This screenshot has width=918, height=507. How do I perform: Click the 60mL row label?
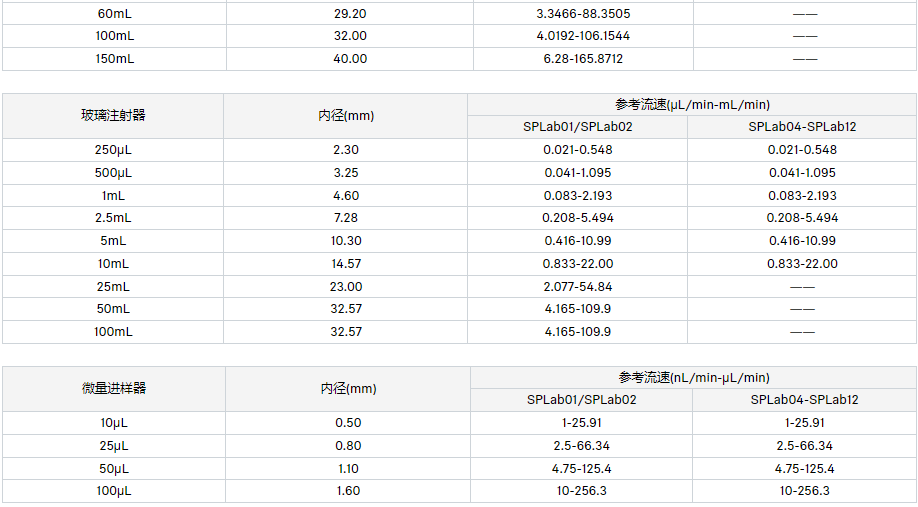(113, 13)
